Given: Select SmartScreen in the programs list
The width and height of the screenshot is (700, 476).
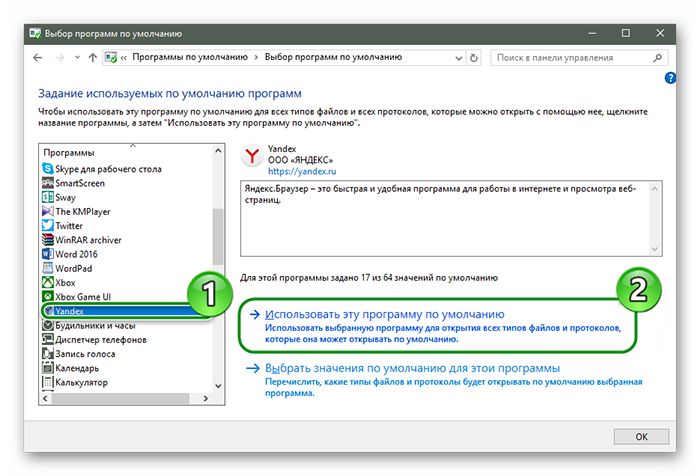Looking at the screenshot, I should click(x=80, y=183).
